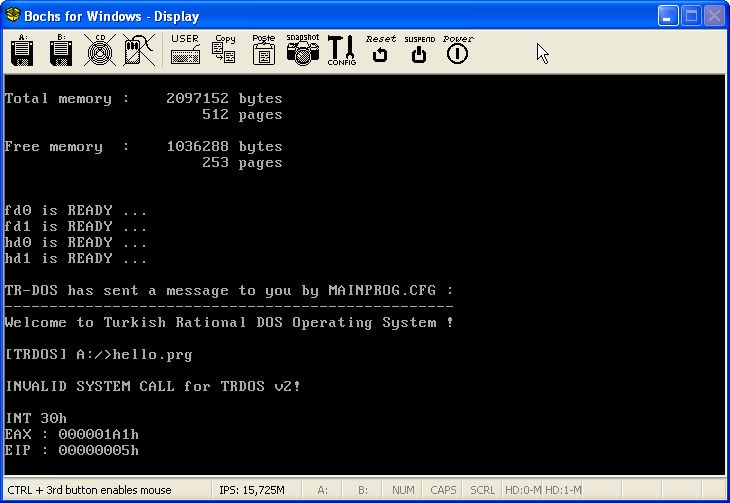The image size is (730, 503).
Task: Click the floppy A: drive icon
Action: tap(21, 50)
